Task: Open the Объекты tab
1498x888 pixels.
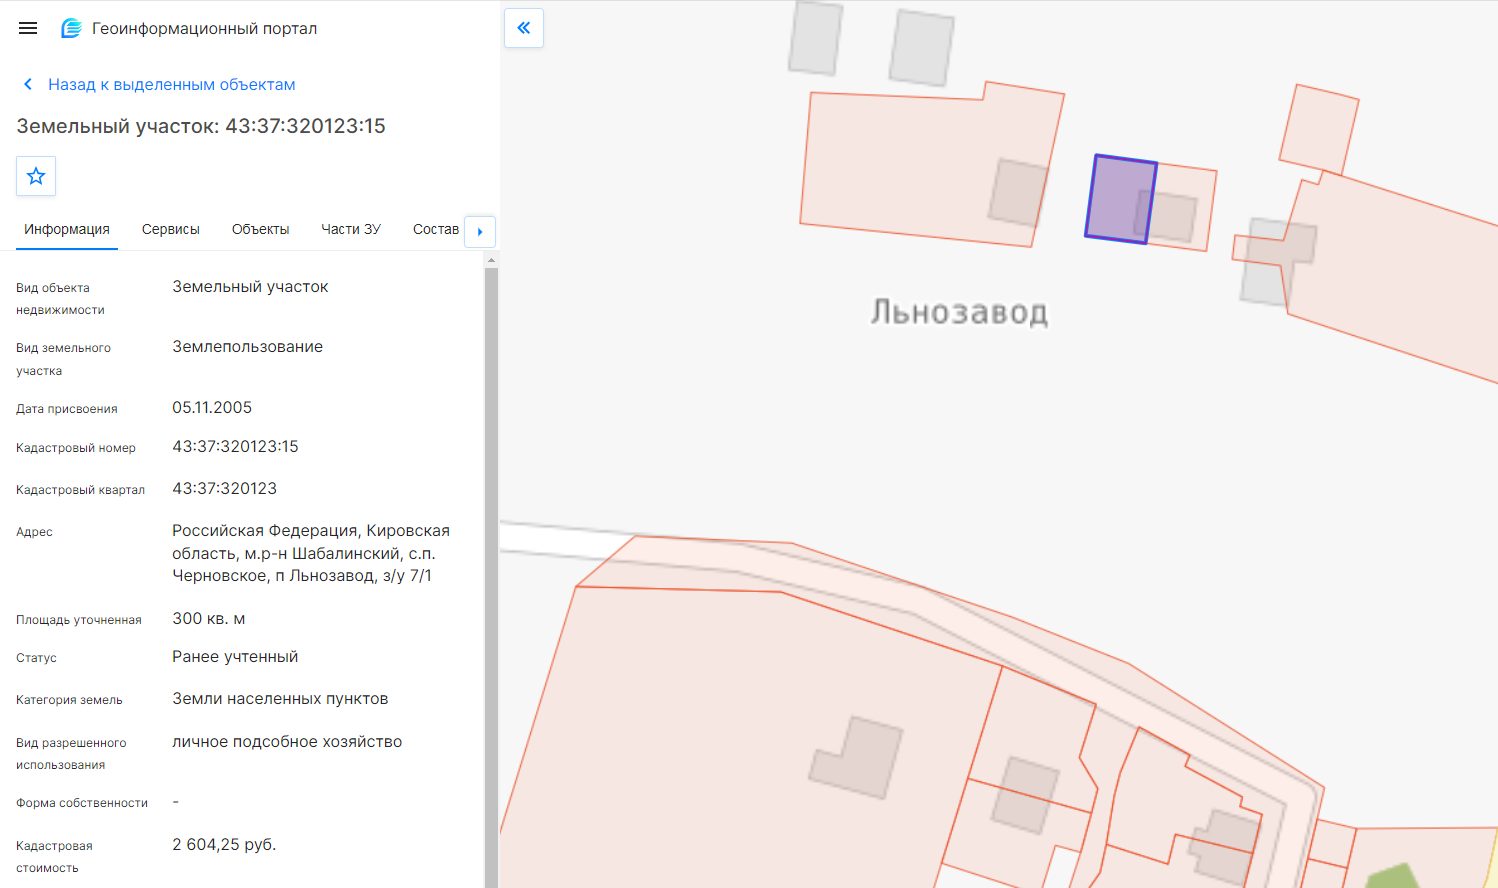Action: [261, 229]
